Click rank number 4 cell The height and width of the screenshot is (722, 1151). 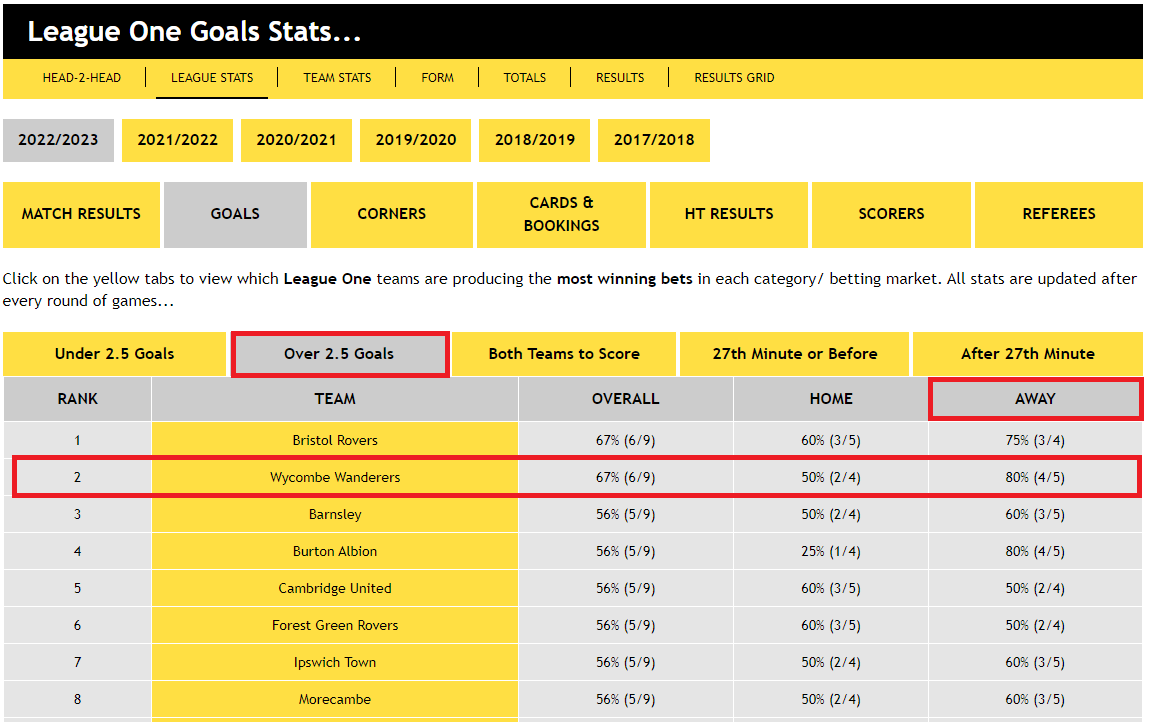pos(78,551)
